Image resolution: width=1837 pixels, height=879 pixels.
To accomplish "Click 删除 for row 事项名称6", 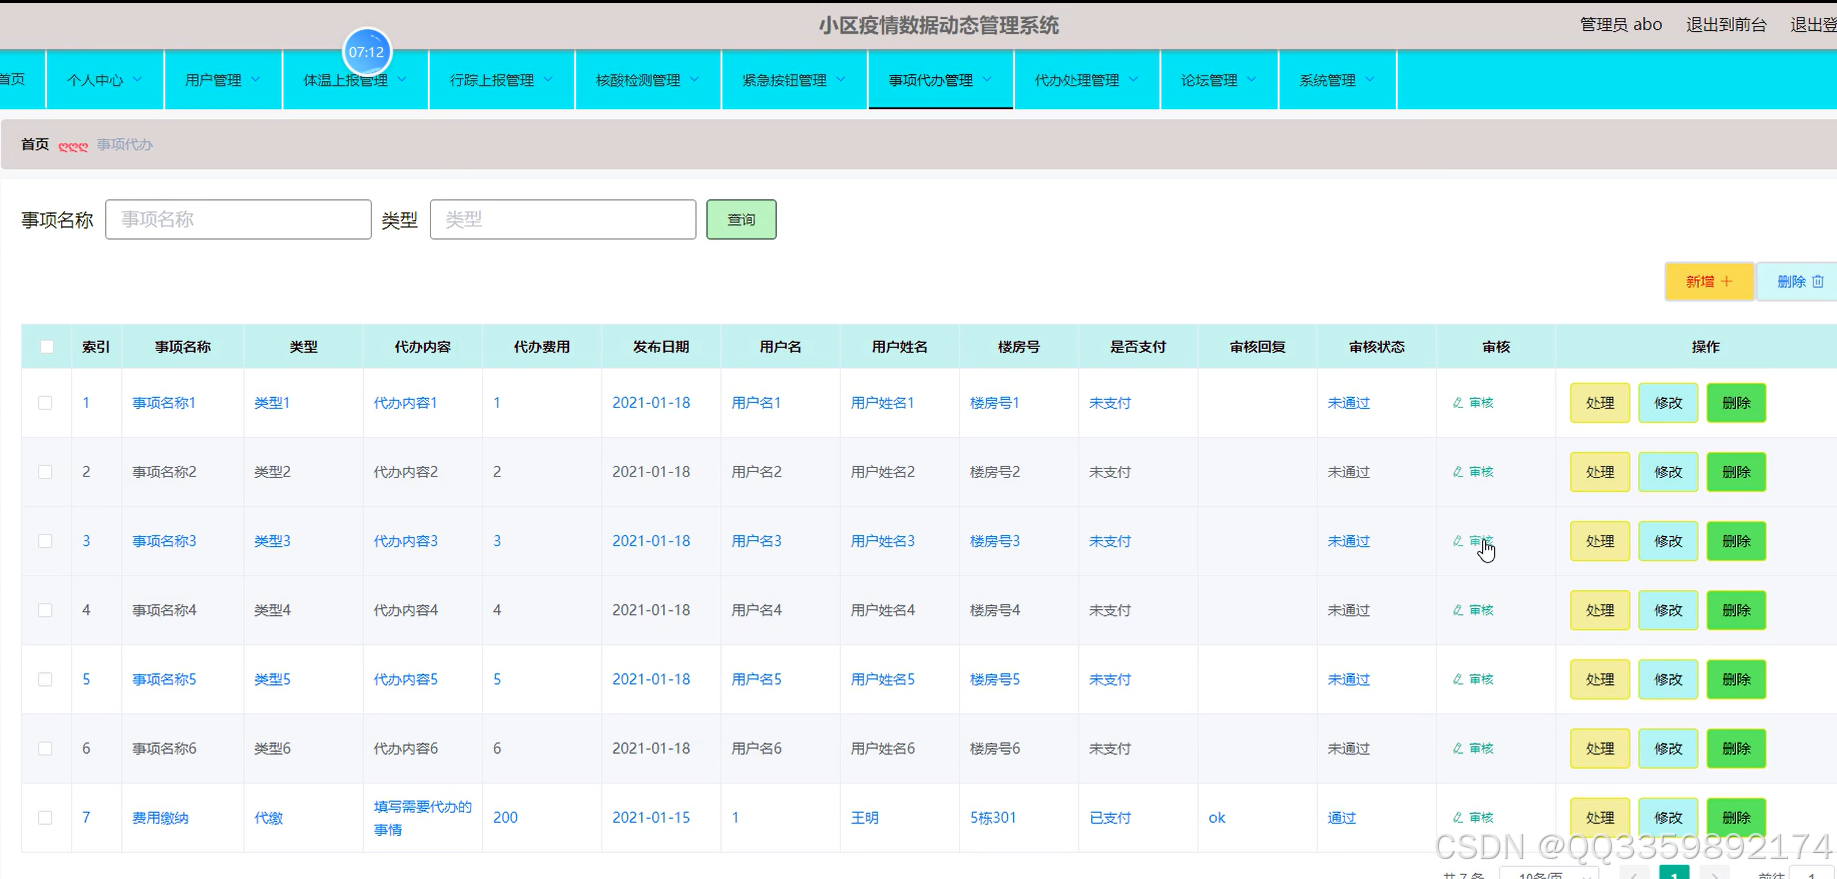I will coord(1736,748).
